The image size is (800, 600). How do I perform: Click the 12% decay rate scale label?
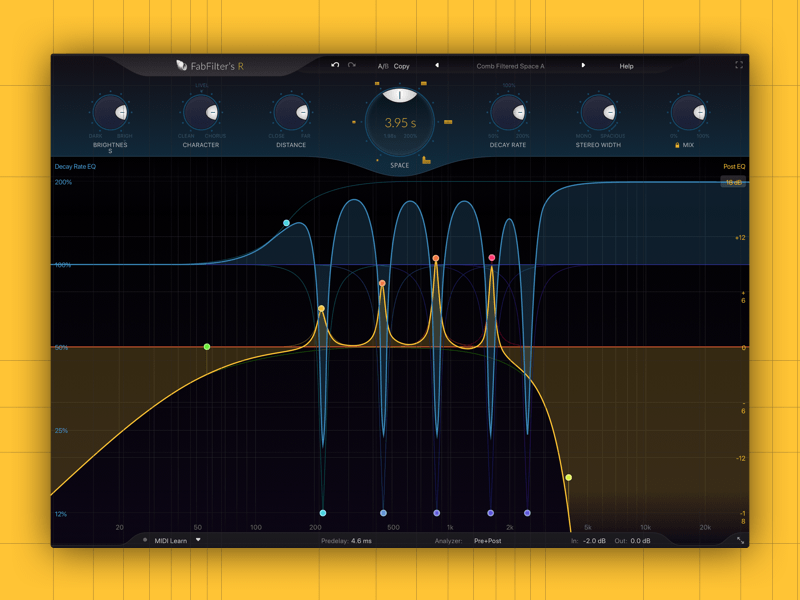tap(61, 514)
